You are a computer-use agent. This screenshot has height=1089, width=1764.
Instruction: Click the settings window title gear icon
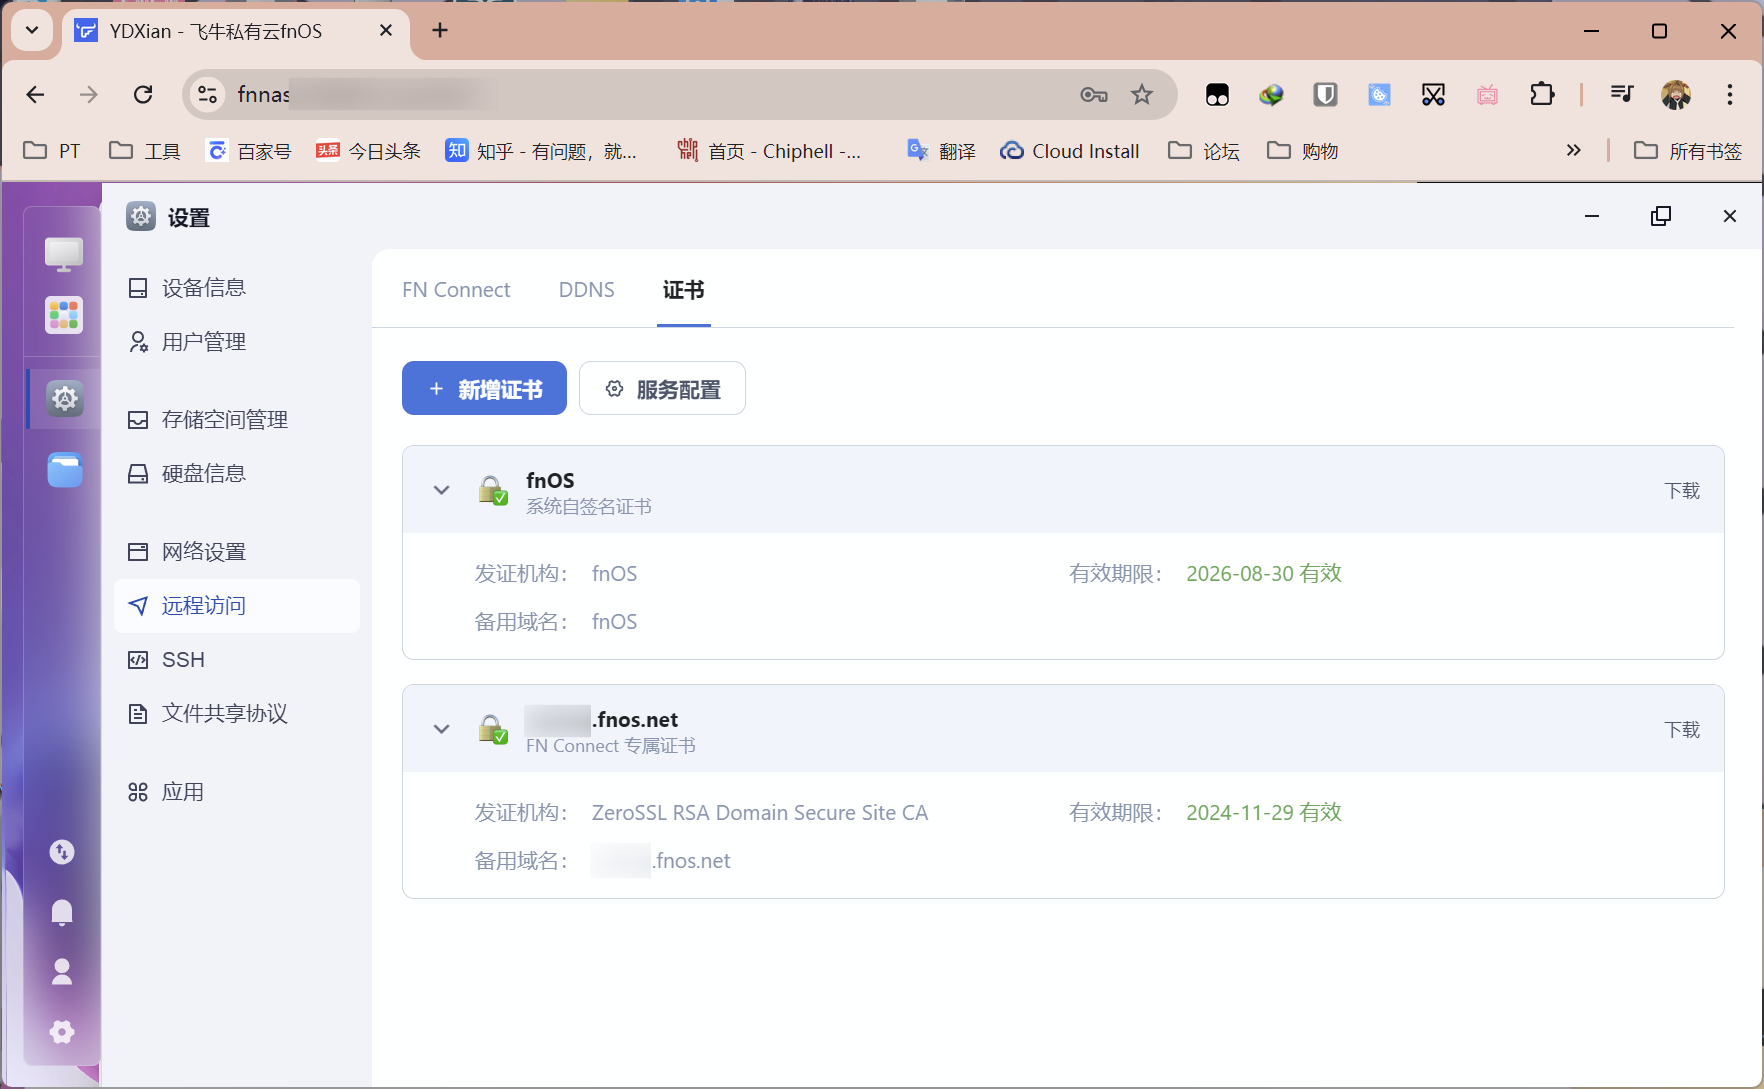click(141, 216)
